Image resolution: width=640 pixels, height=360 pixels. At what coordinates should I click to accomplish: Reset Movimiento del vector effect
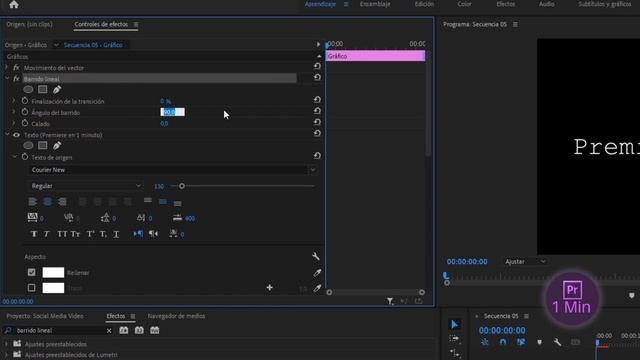coord(317,66)
